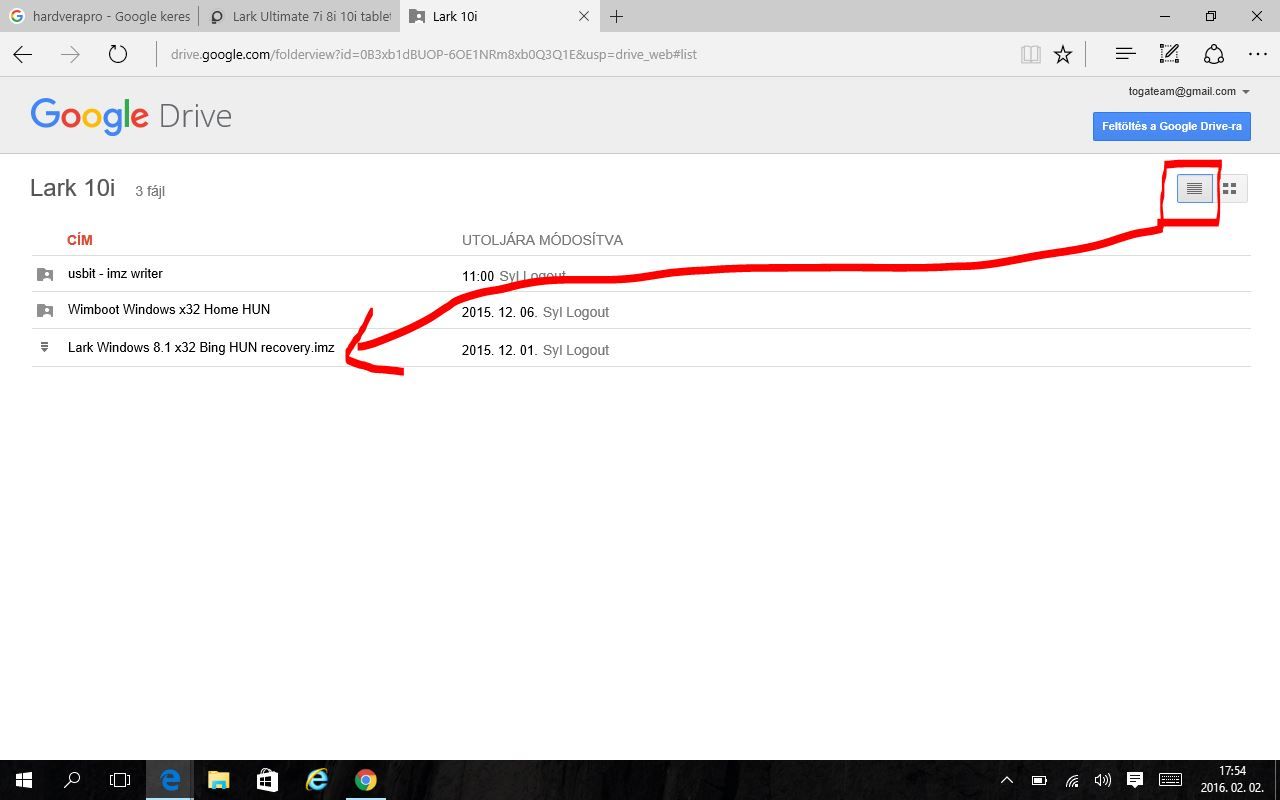Open Wimboot Windows x32 Home HUN folder

pyautogui.click(x=169, y=309)
